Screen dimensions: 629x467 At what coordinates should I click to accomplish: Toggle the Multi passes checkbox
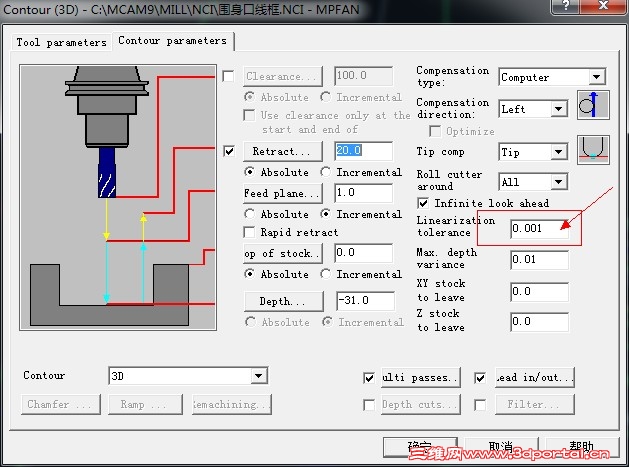[369, 378]
